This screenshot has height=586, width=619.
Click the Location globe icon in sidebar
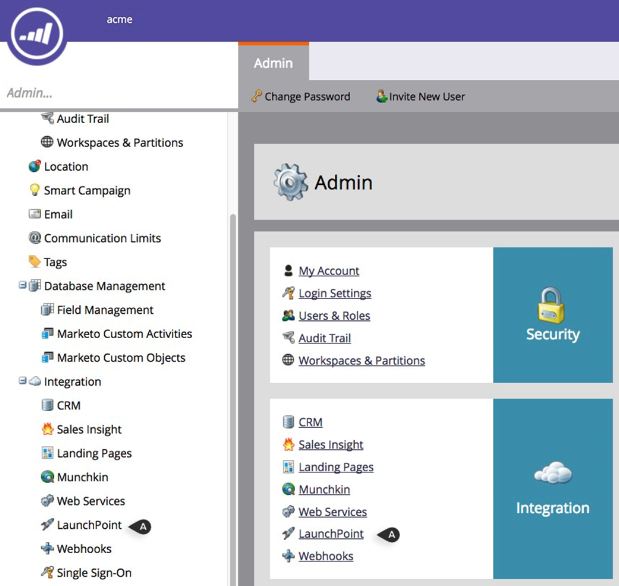(35, 167)
